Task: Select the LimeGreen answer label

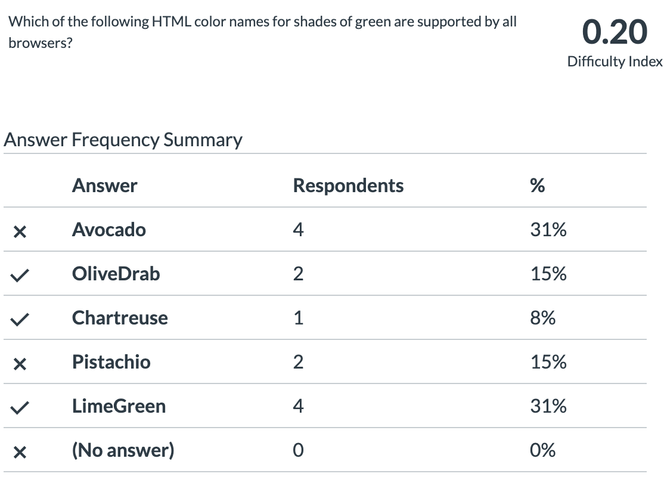Action: 119,406
